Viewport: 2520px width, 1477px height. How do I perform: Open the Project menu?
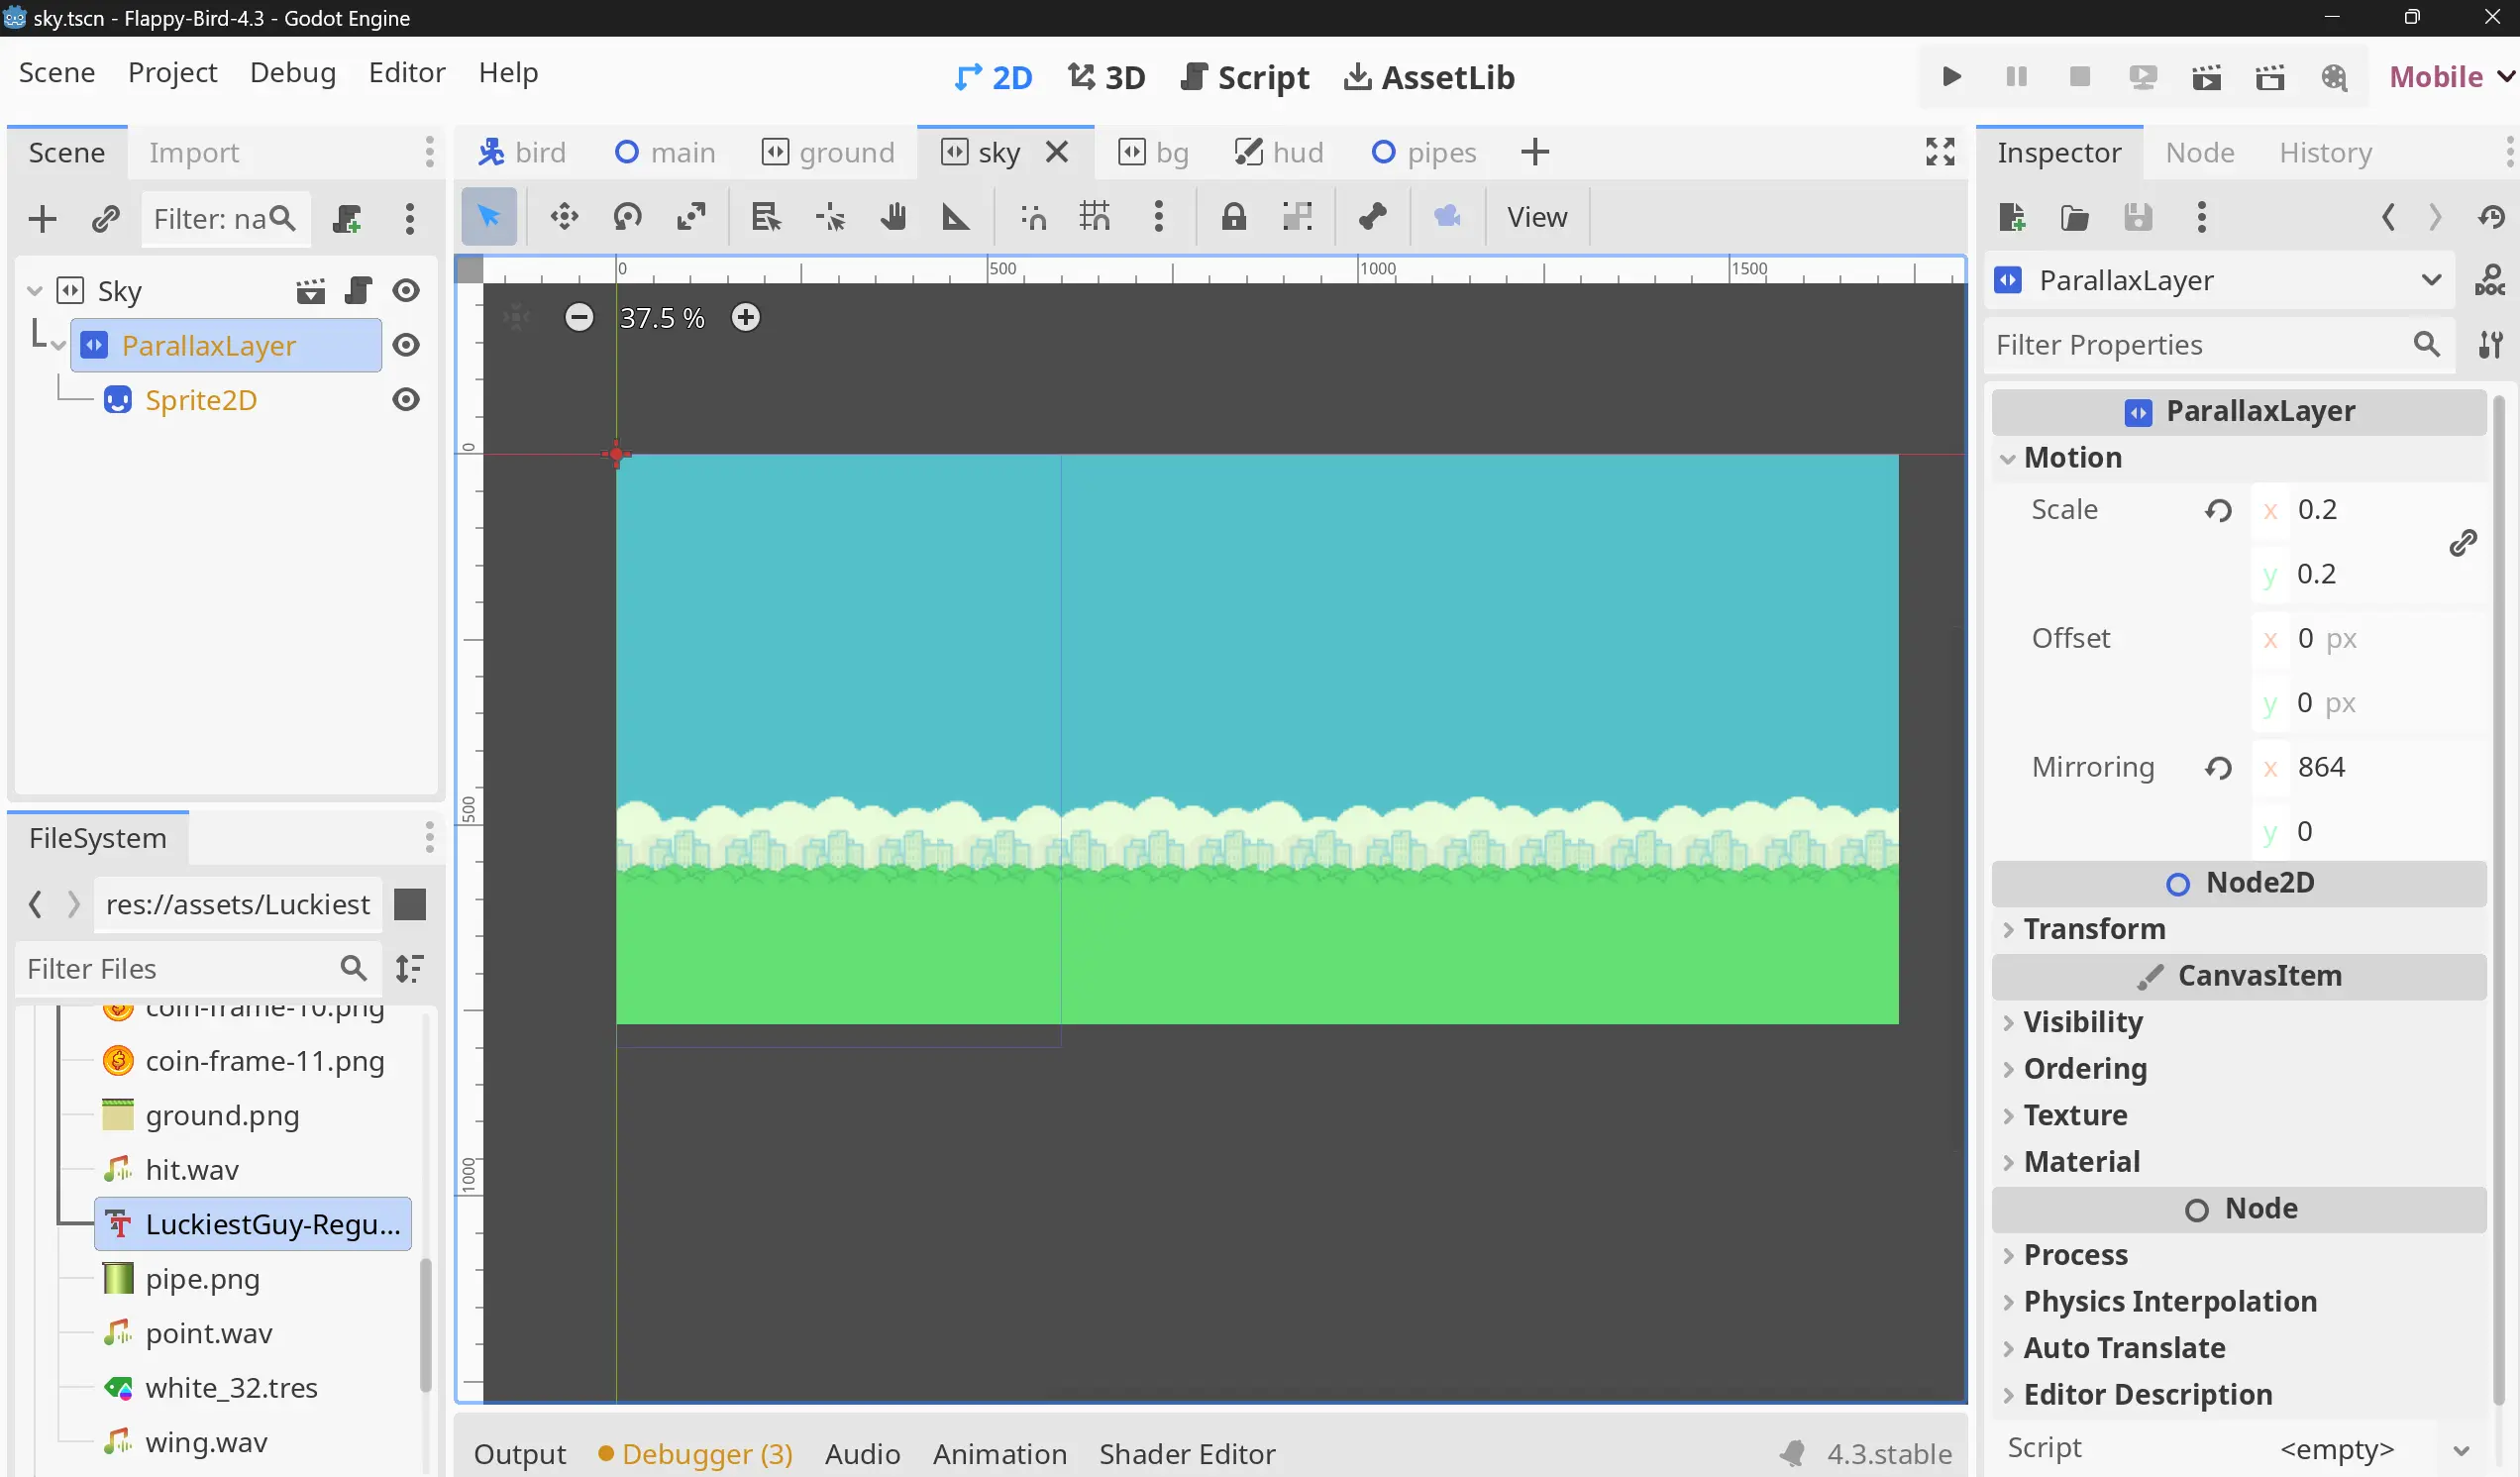[172, 73]
